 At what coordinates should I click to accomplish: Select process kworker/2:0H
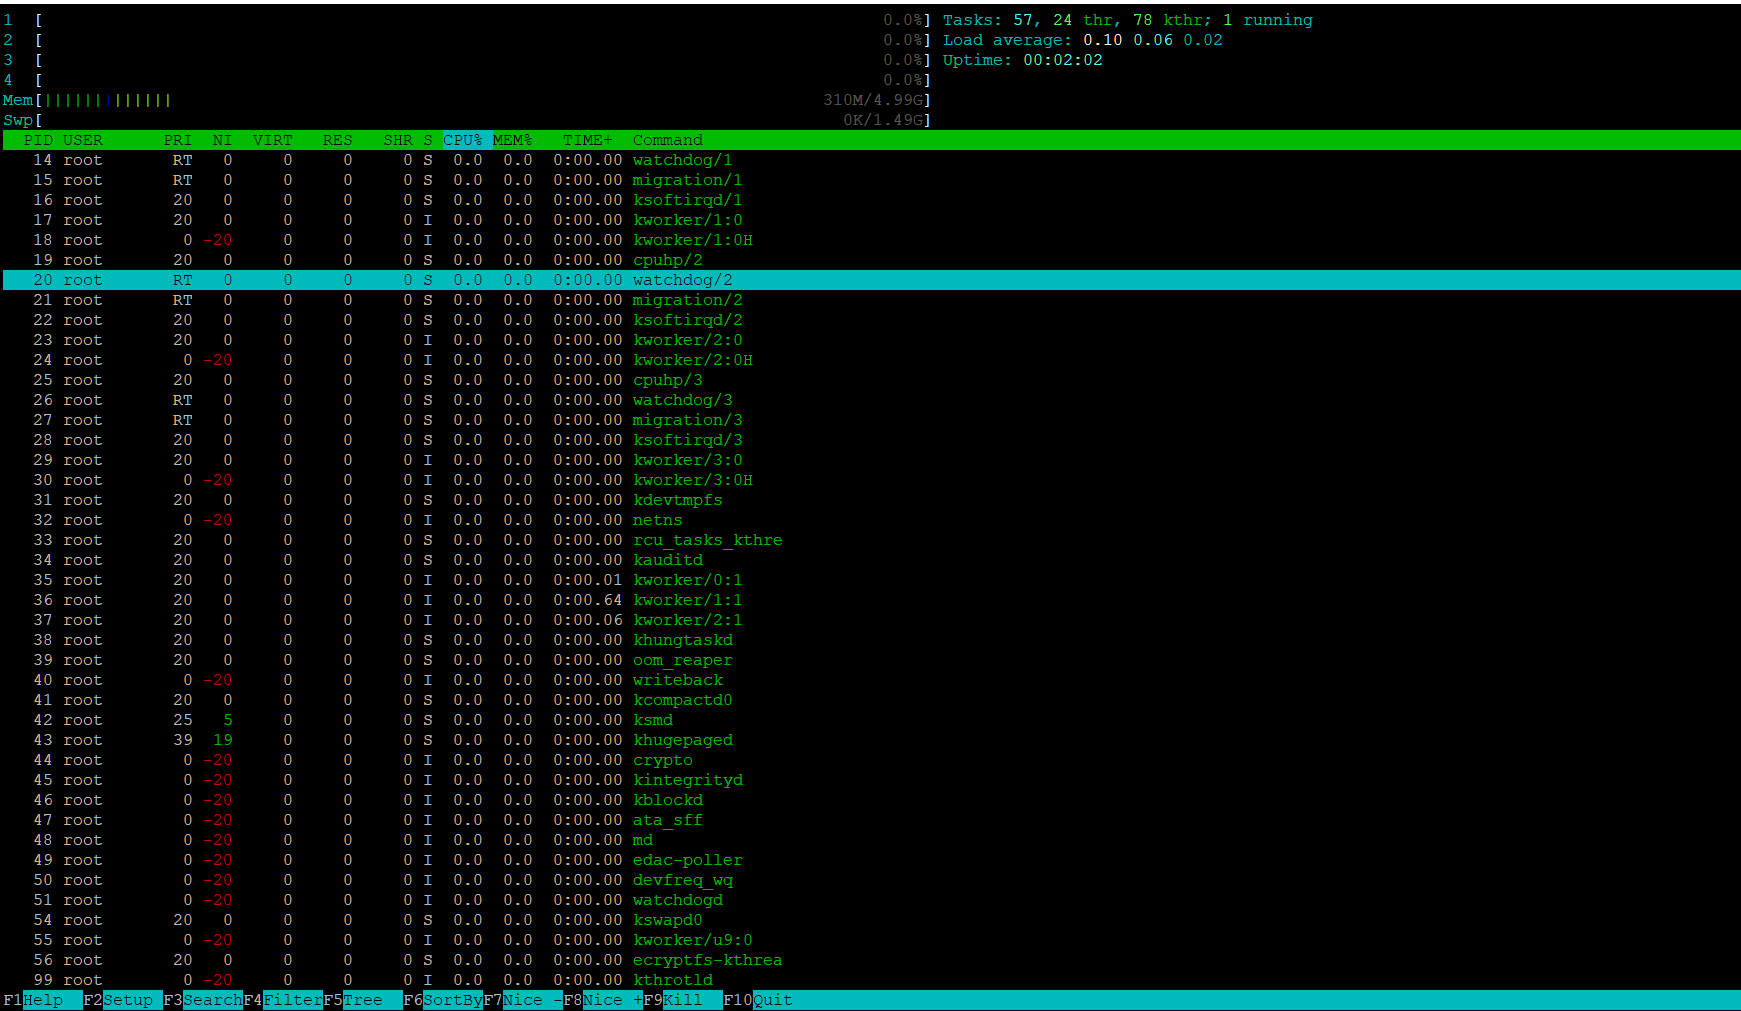(x=871, y=360)
